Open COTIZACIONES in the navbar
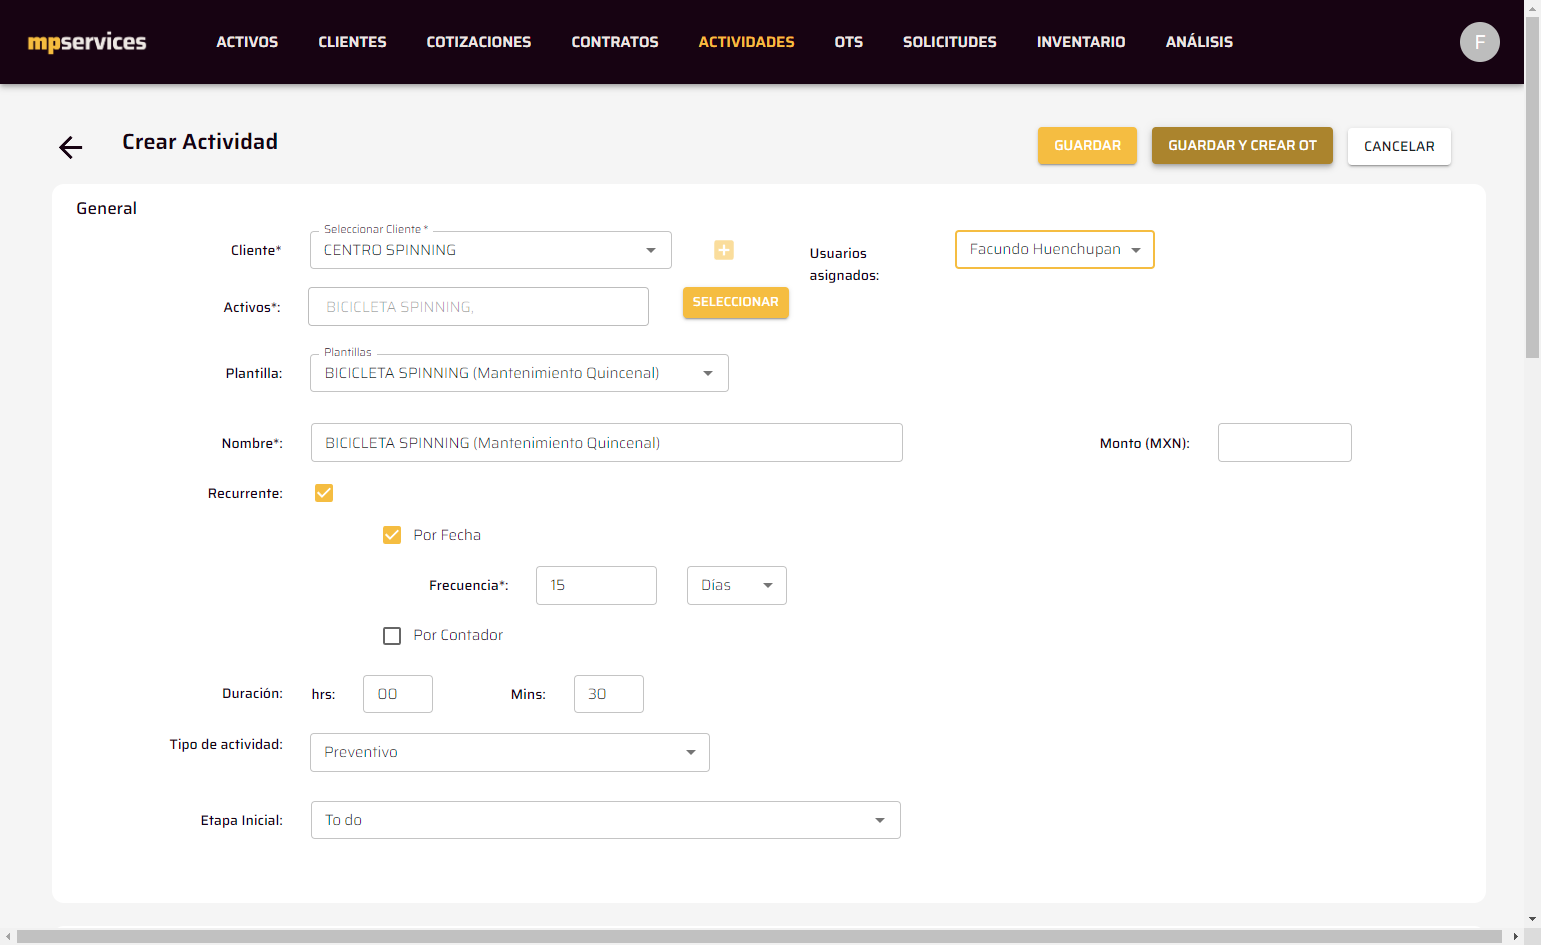Viewport: 1541px width, 945px height. point(479,42)
